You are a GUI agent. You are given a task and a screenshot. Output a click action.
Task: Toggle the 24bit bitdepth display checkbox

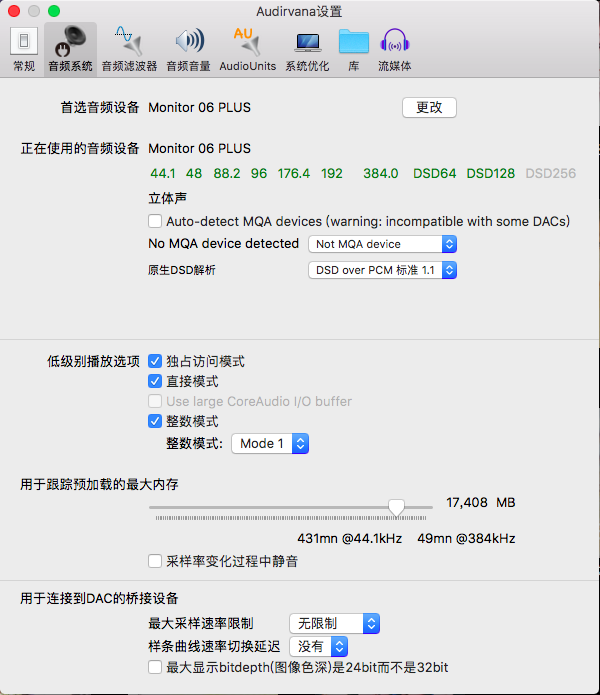[155, 667]
